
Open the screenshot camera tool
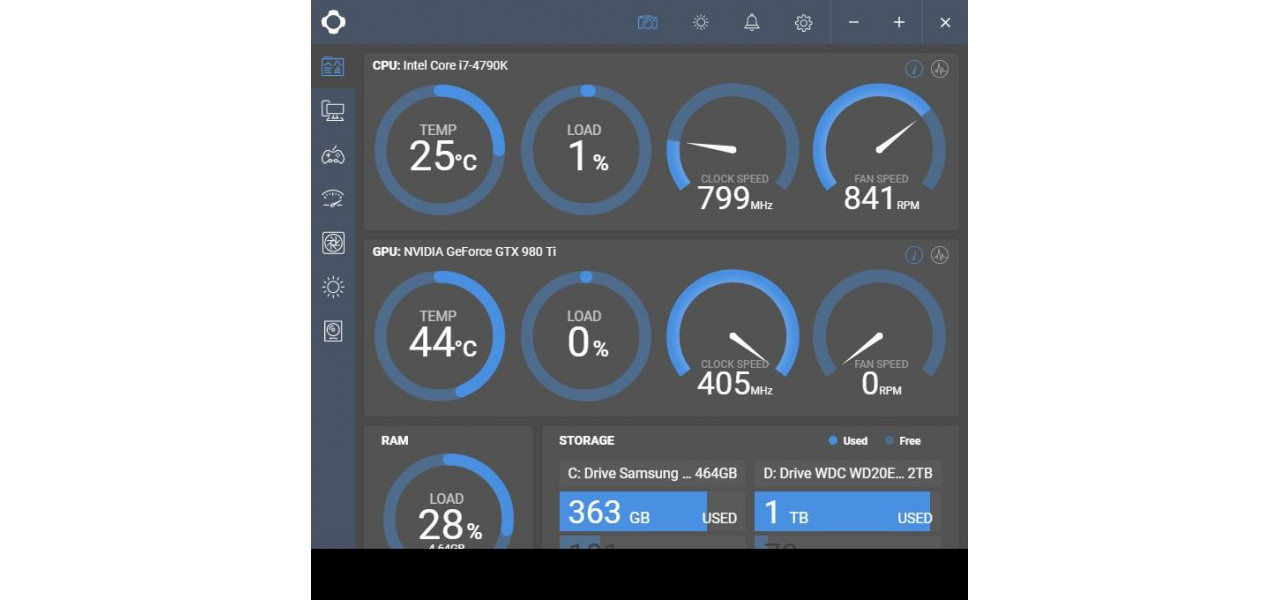(x=648, y=22)
